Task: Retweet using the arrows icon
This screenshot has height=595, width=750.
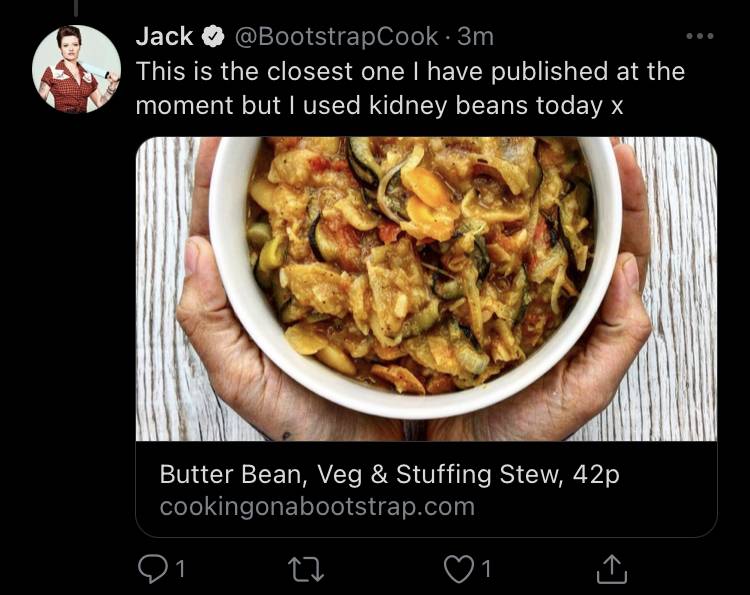Action: click(x=306, y=570)
